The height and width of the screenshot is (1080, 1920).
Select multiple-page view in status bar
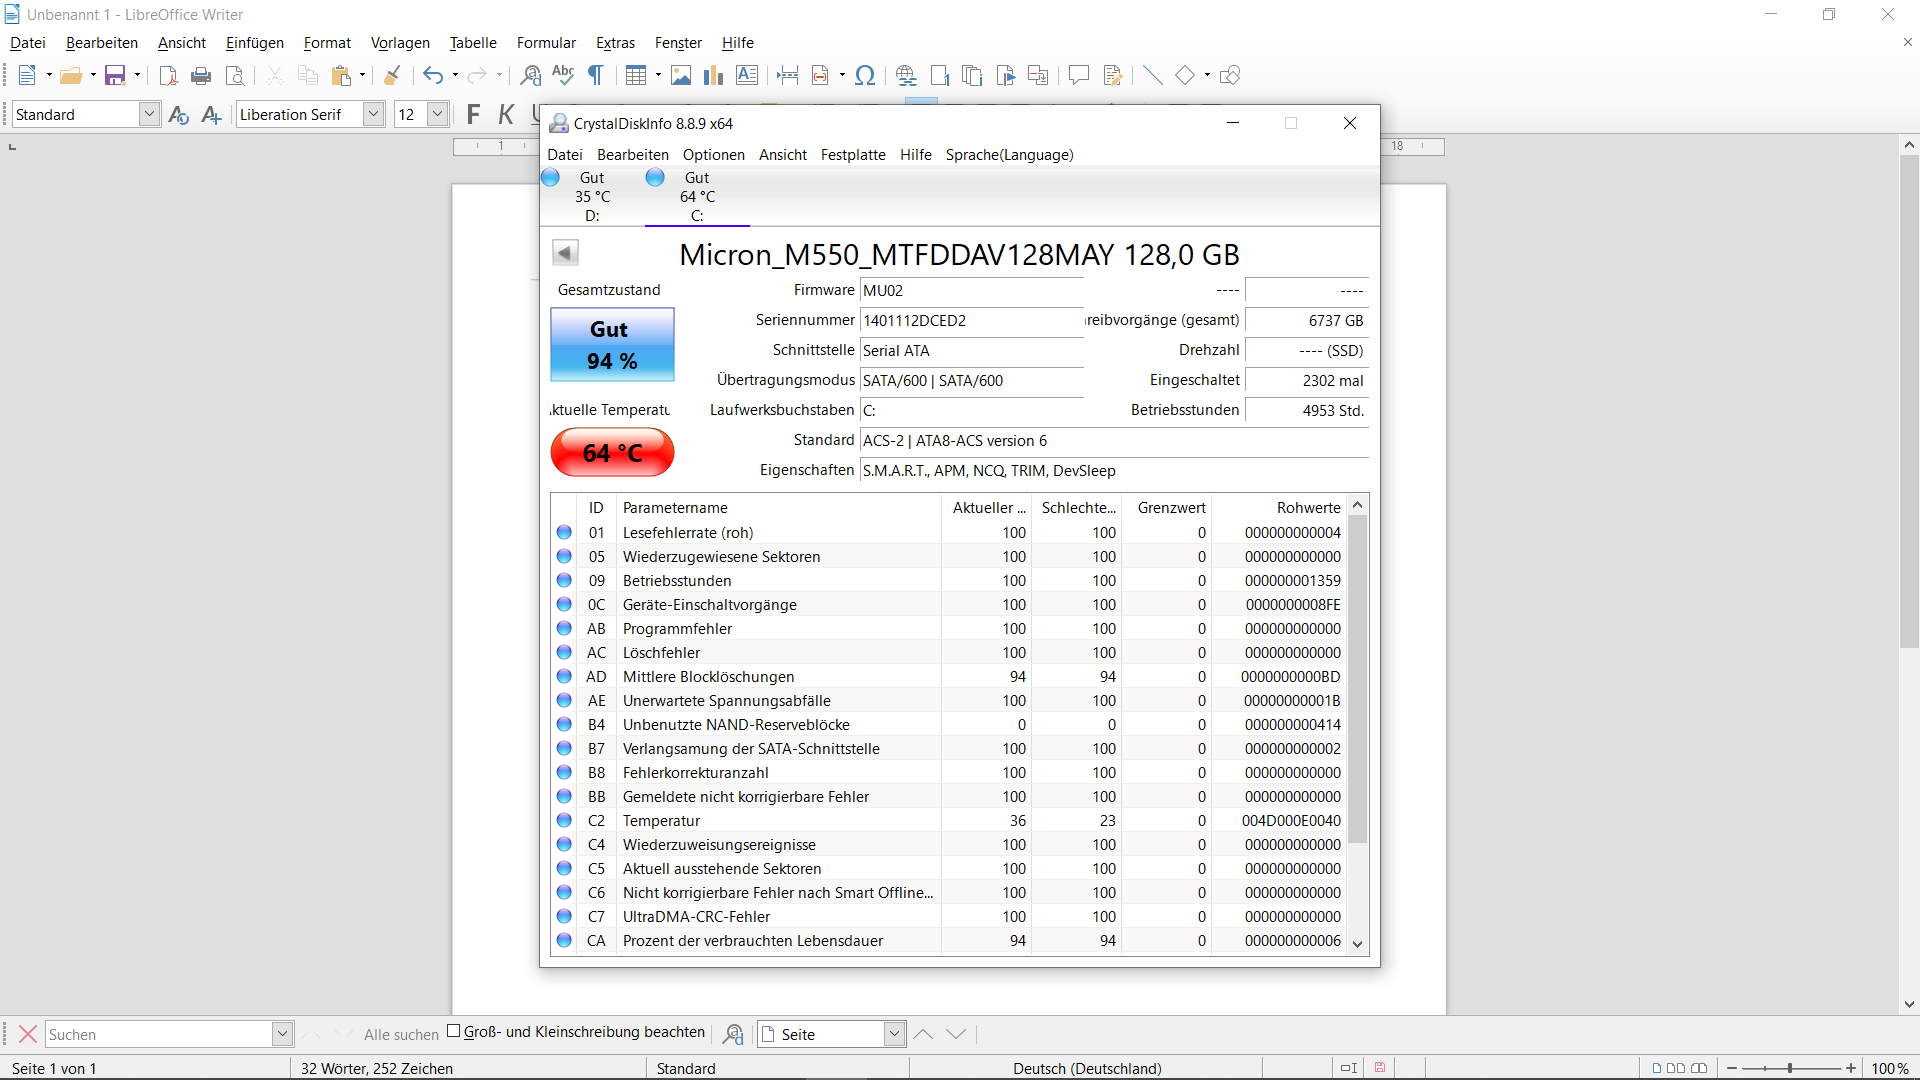pyautogui.click(x=1675, y=1068)
